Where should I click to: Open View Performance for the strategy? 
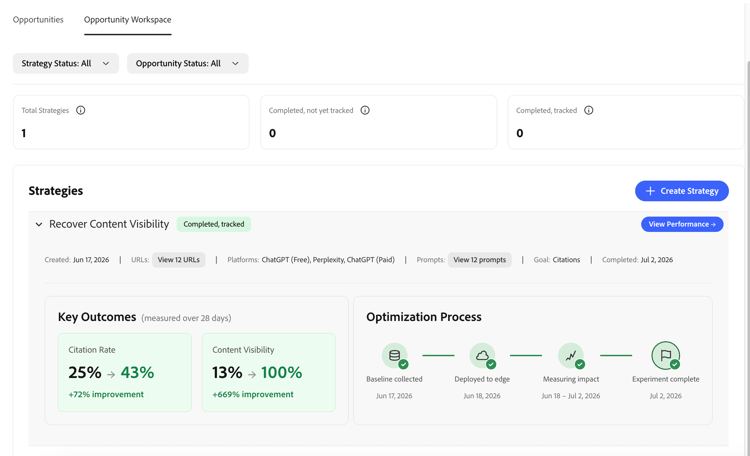(682, 224)
